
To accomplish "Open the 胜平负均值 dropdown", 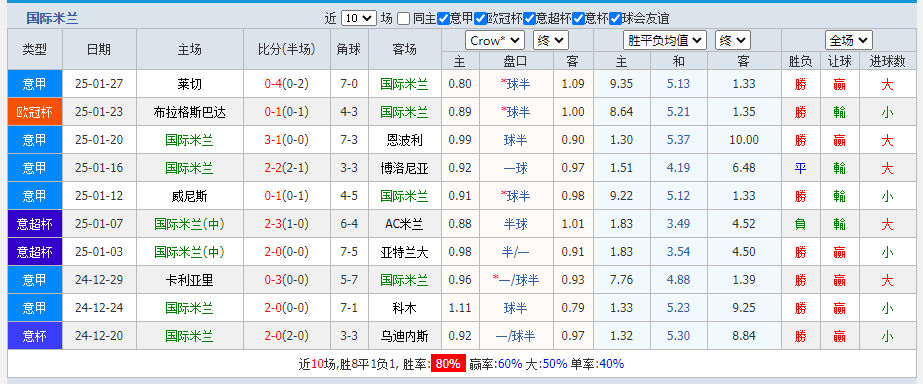I will tap(664, 40).
